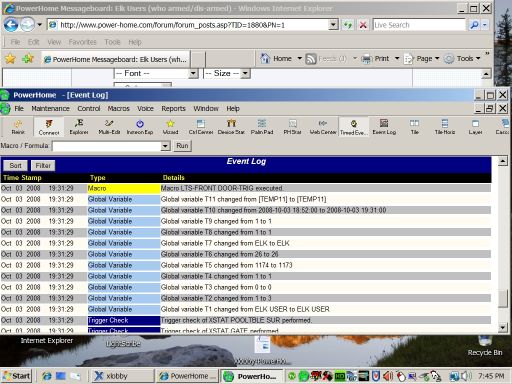Open Palm Pad from toolbar
Viewport: 512px width, 384px height.
click(262, 127)
